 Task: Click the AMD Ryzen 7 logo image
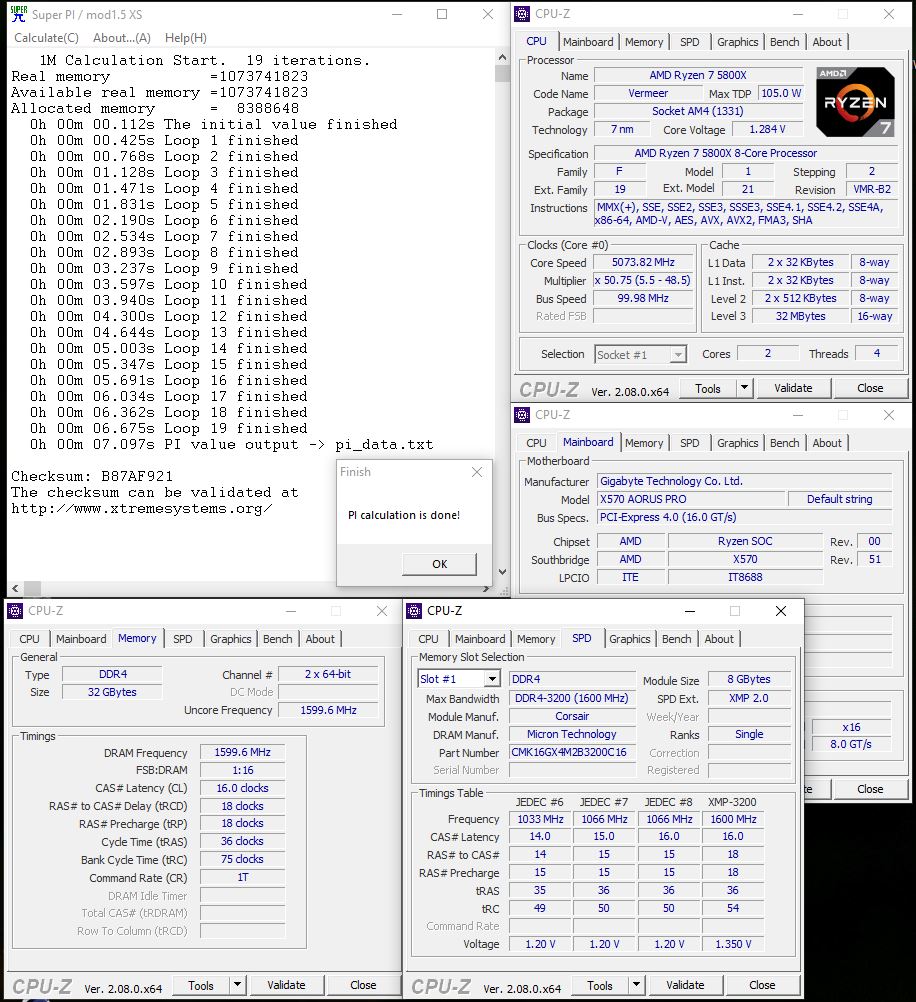tap(855, 102)
